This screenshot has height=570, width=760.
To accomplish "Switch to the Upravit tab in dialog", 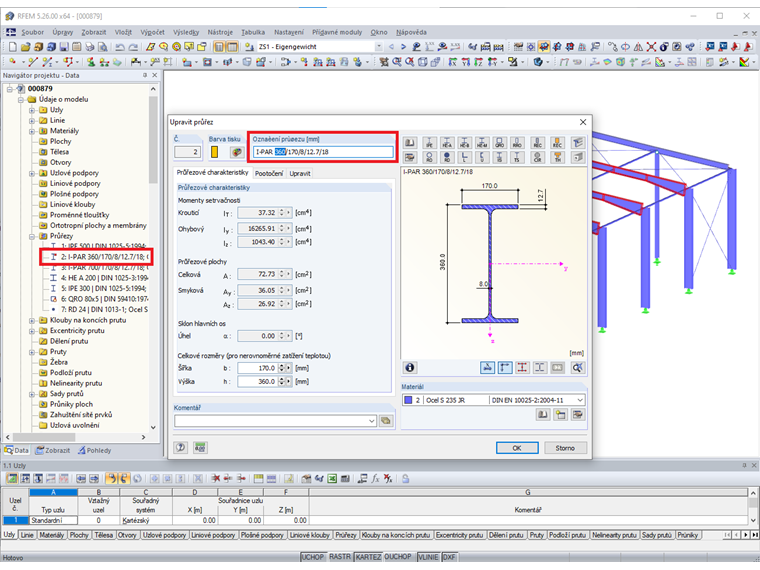I will (300, 174).
